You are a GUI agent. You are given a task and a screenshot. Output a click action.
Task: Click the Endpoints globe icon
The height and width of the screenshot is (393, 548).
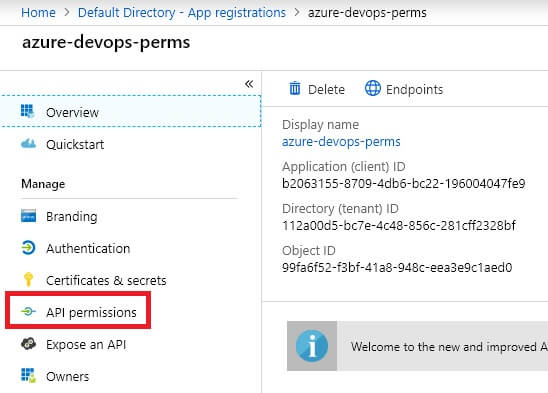[373, 88]
